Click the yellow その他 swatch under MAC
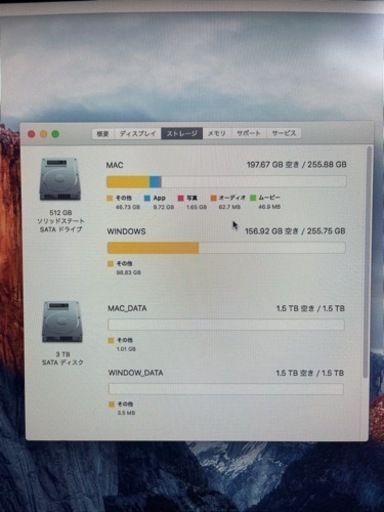The height and width of the screenshot is (512, 384). [x=109, y=198]
